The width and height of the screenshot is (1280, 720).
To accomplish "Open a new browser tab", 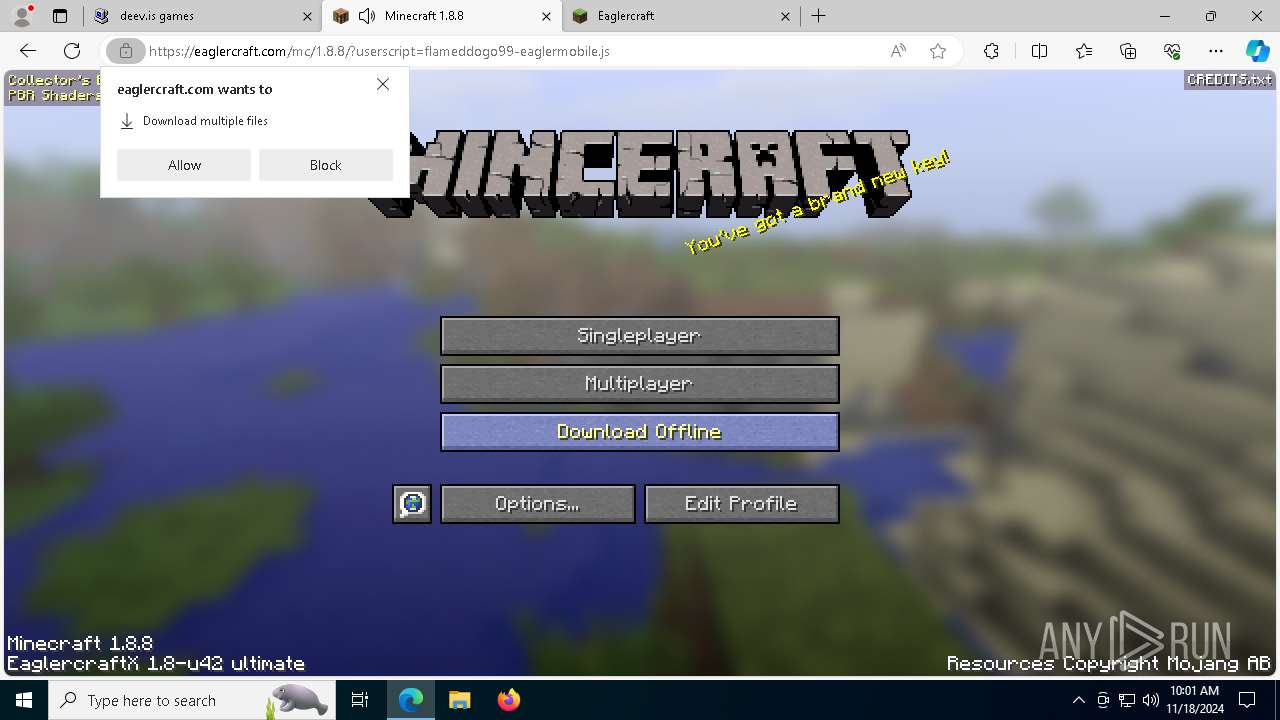I will click(819, 16).
